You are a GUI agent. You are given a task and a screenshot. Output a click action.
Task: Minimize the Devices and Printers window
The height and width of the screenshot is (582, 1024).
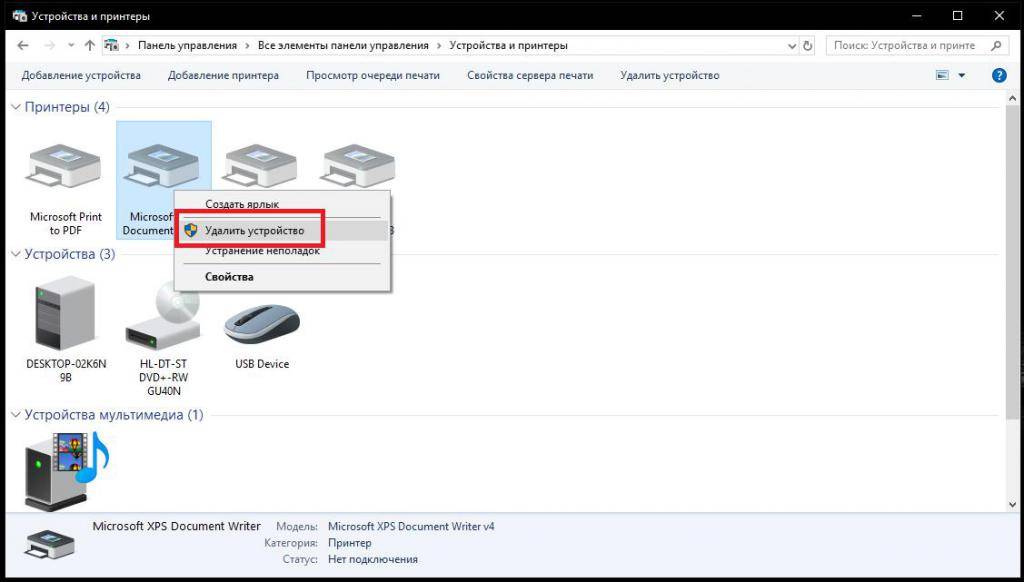(x=916, y=16)
